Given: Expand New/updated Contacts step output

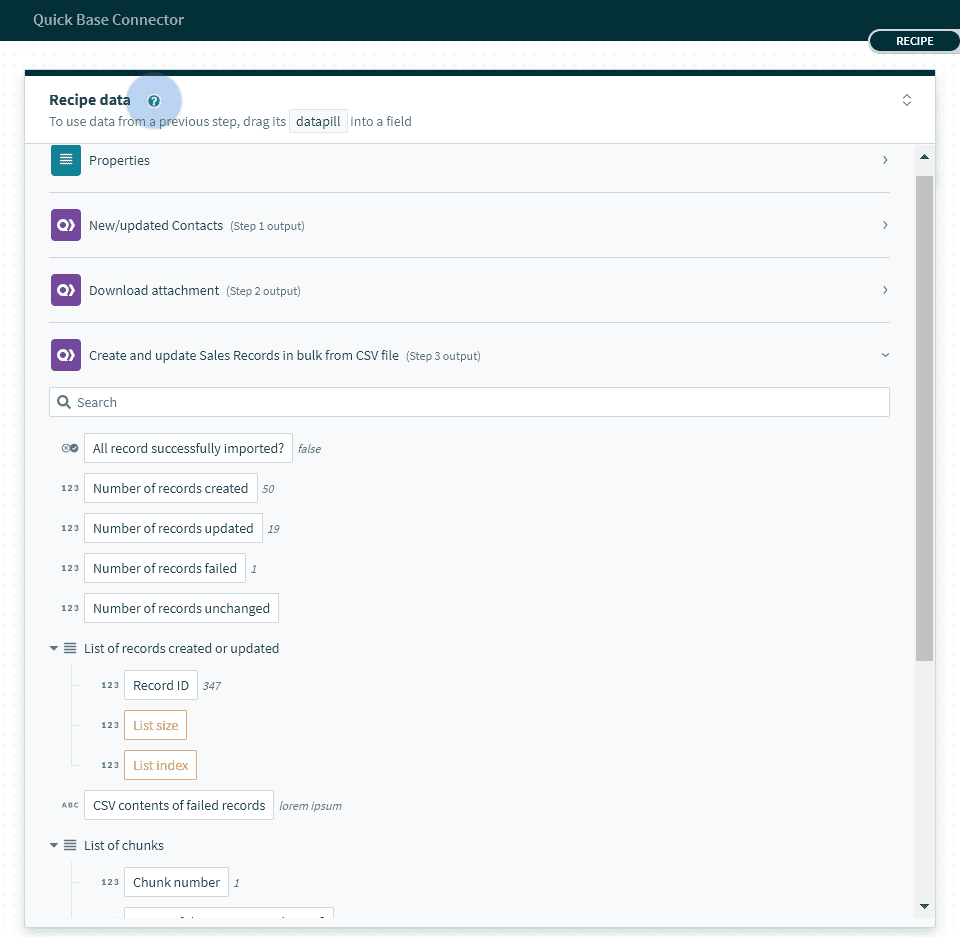Looking at the screenshot, I should (884, 225).
